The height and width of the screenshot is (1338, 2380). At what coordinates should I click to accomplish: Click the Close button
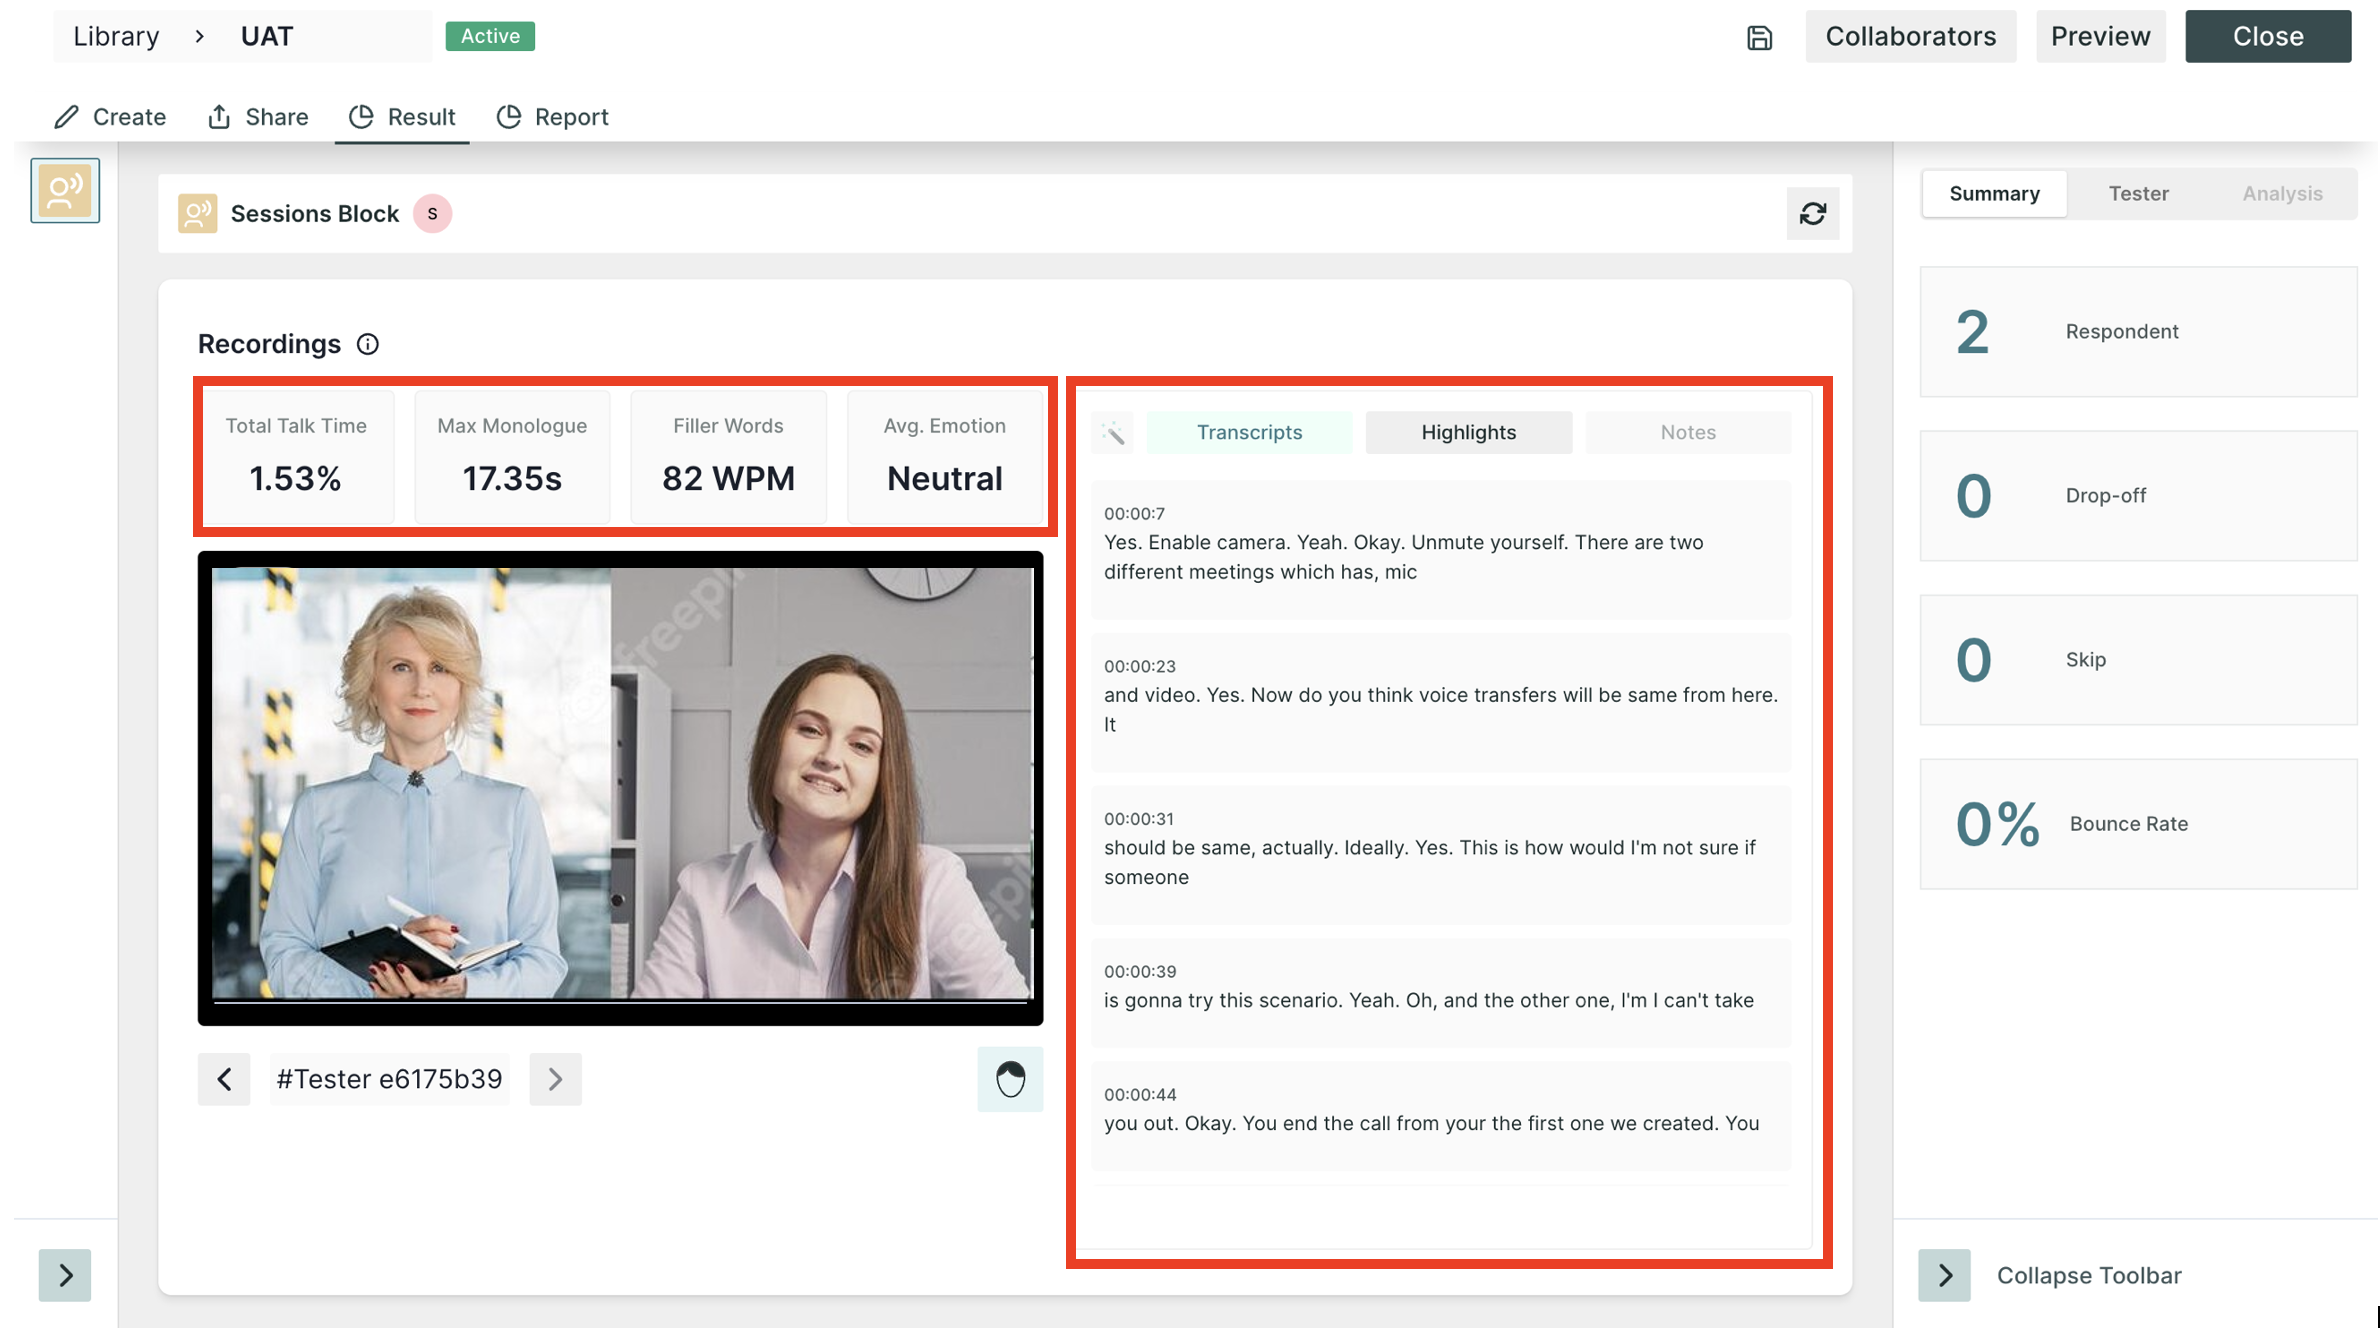coord(2269,37)
